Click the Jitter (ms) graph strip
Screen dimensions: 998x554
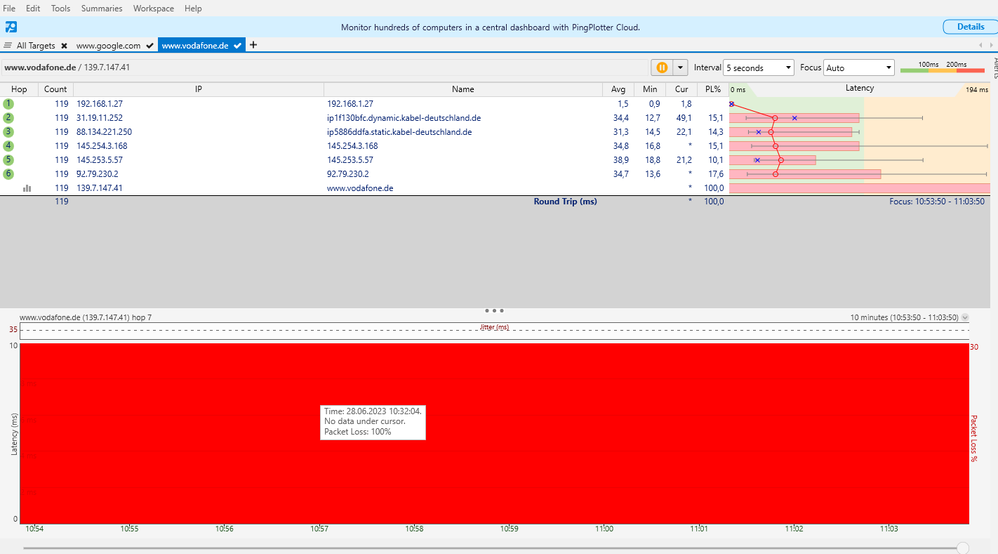tap(495, 330)
